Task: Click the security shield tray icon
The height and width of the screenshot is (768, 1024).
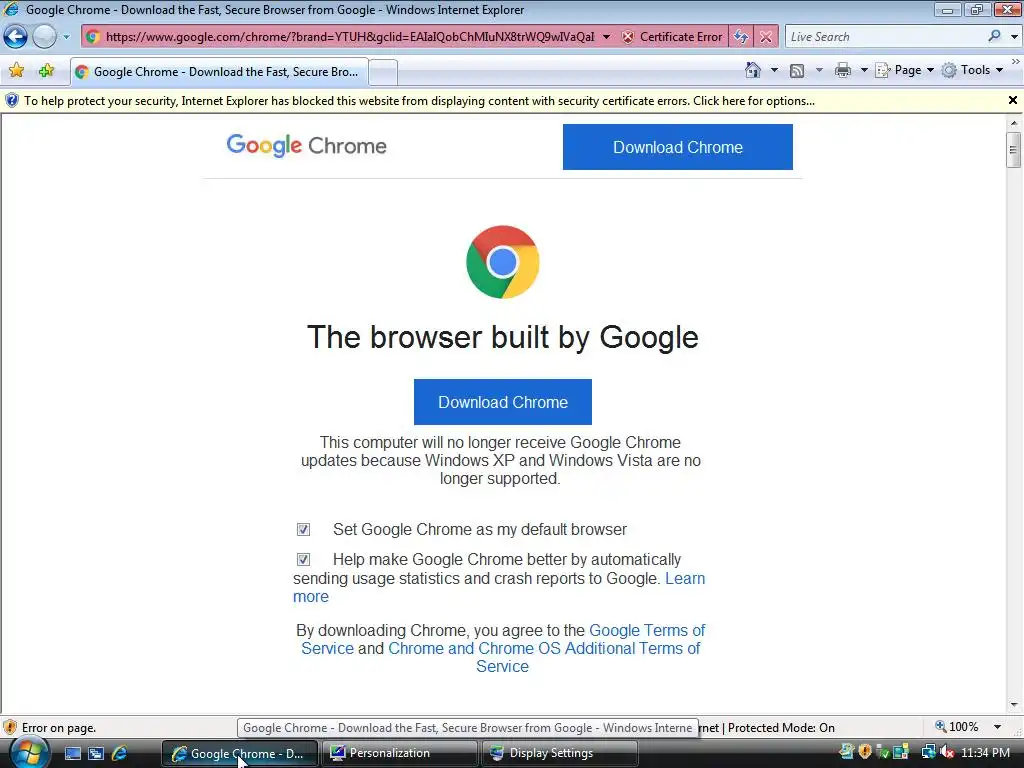Action: 865,752
